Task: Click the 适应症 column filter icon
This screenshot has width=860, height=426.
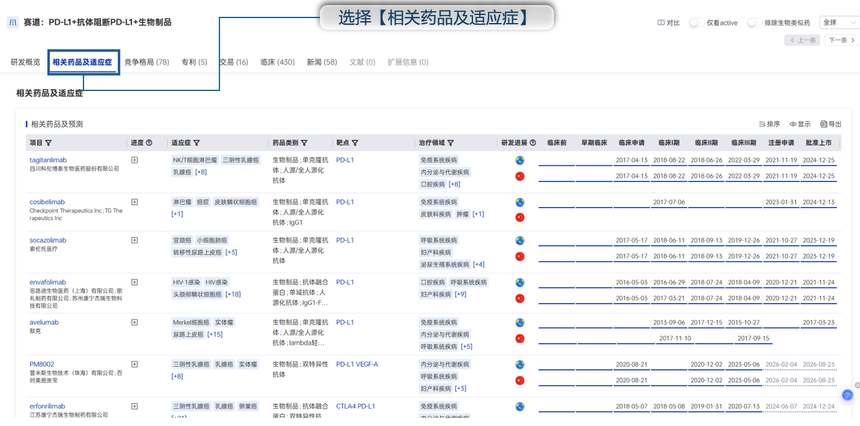Action: (x=196, y=143)
